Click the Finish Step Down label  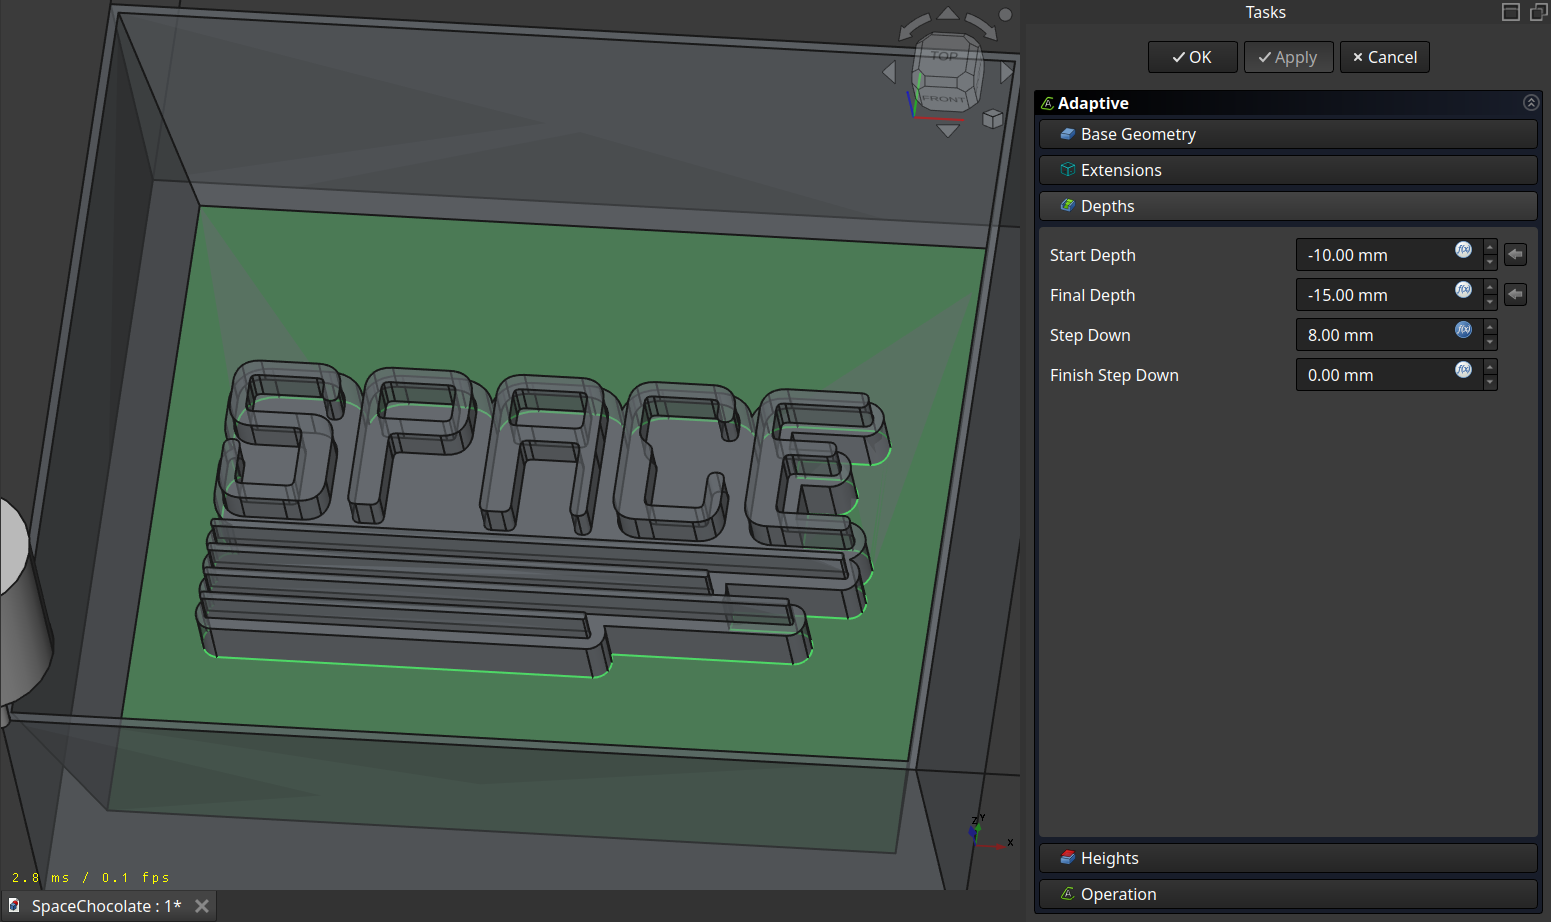(x=1114, y=375)
